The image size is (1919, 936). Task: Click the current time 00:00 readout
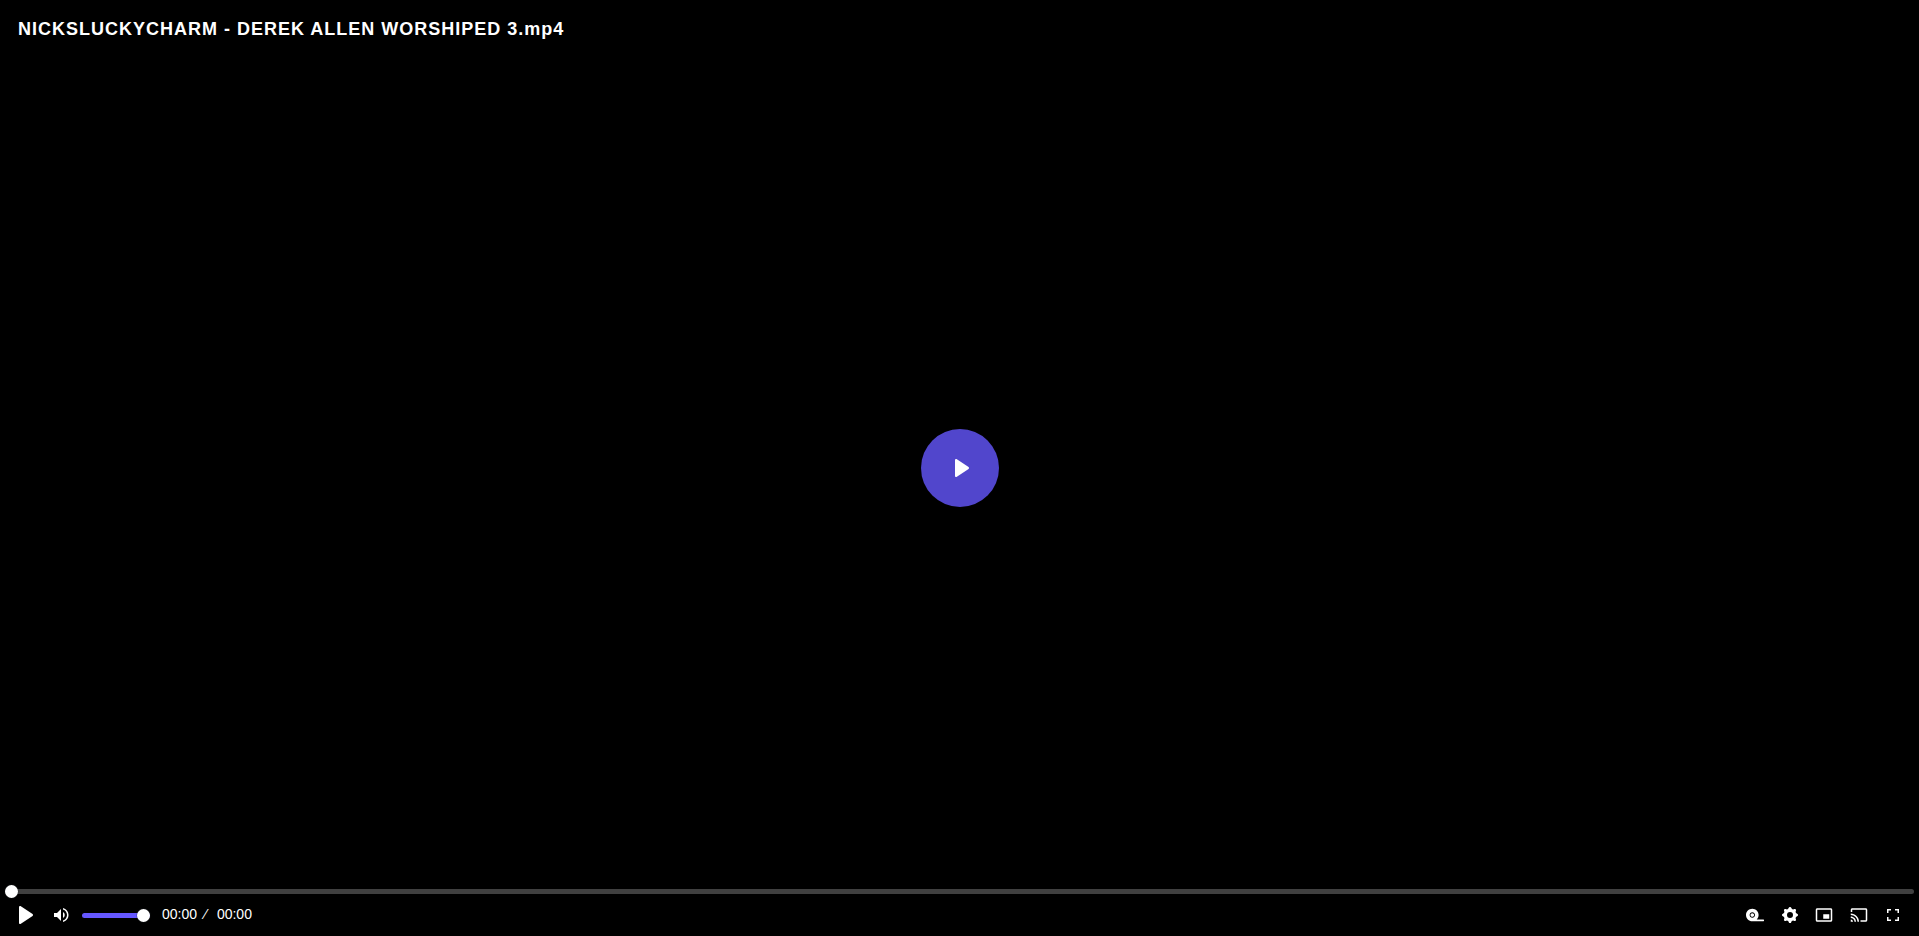(179, 914)
